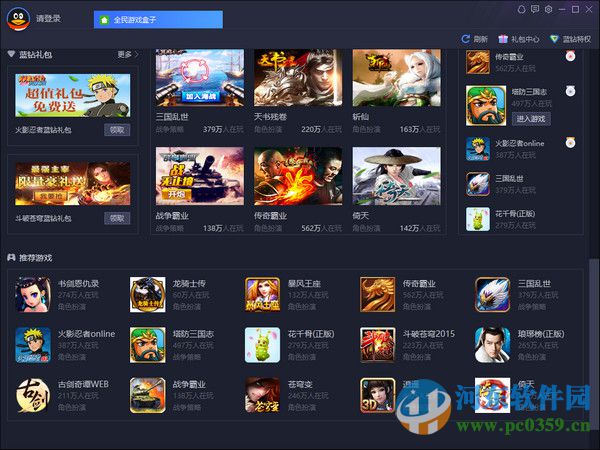600x450 pixels.
Task: Click the 花千骨(正版) icon in the ranking list
Action: pos(478,219)
